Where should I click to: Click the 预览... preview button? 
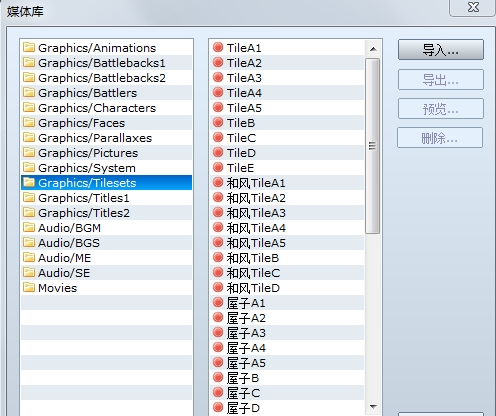[x=441, y=108]
